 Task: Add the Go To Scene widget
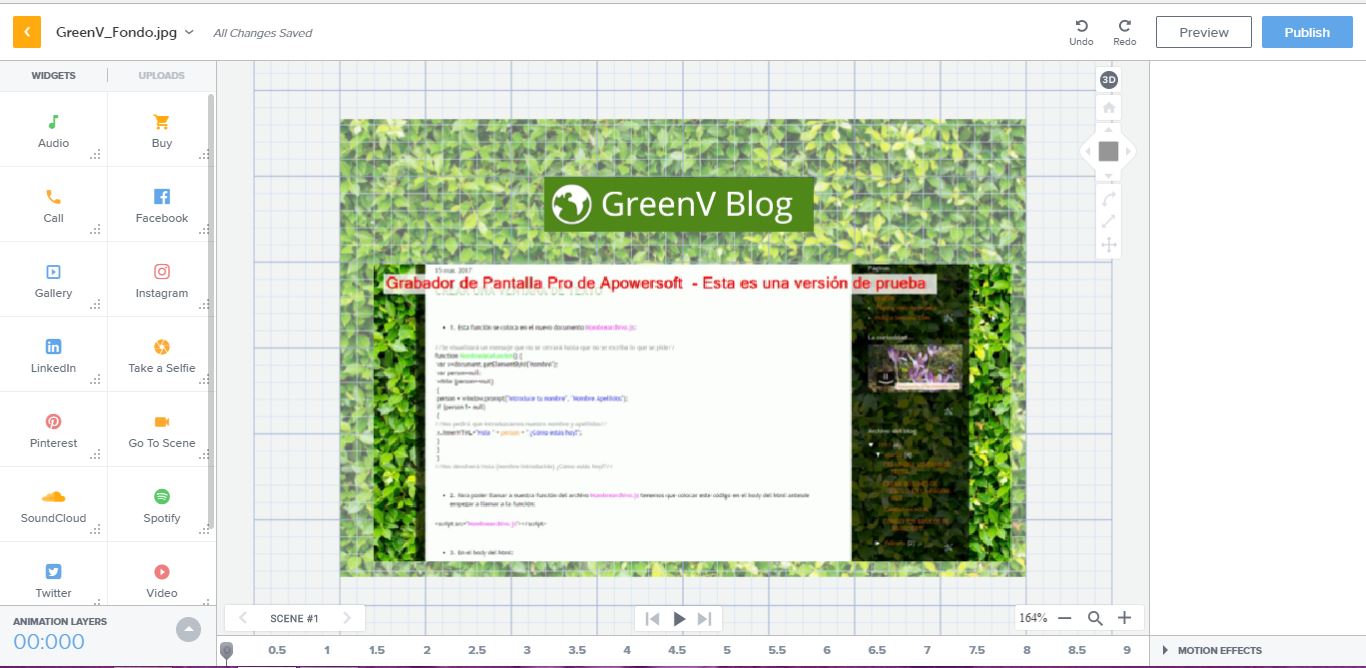coord(161,430)
